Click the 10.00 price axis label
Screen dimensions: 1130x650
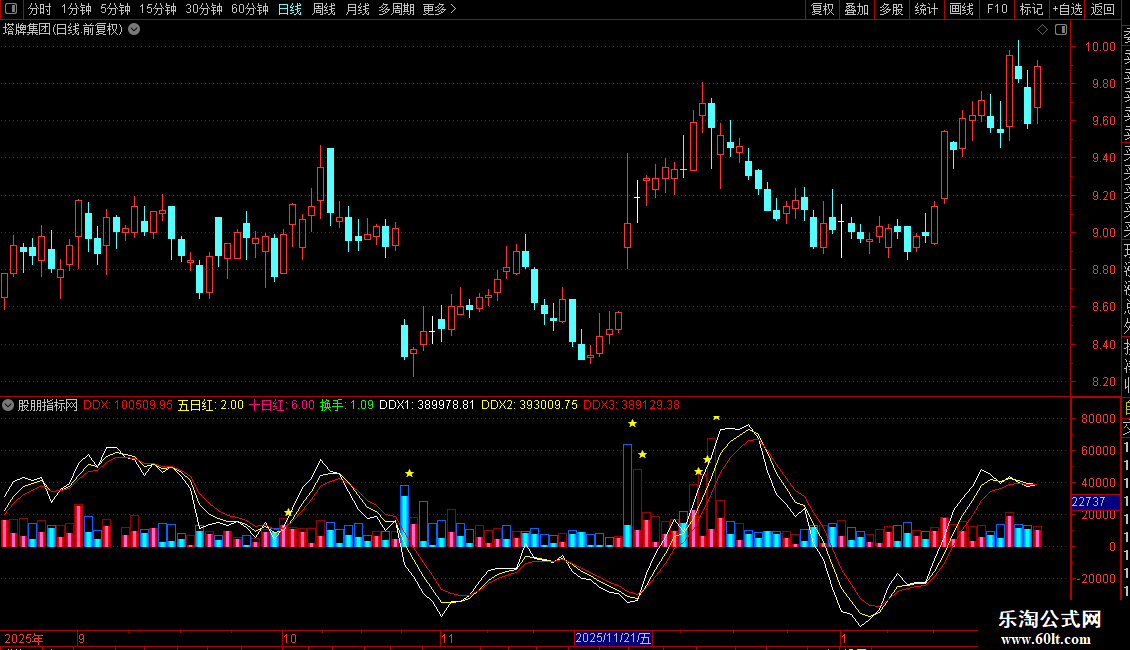pos(1100,47)
